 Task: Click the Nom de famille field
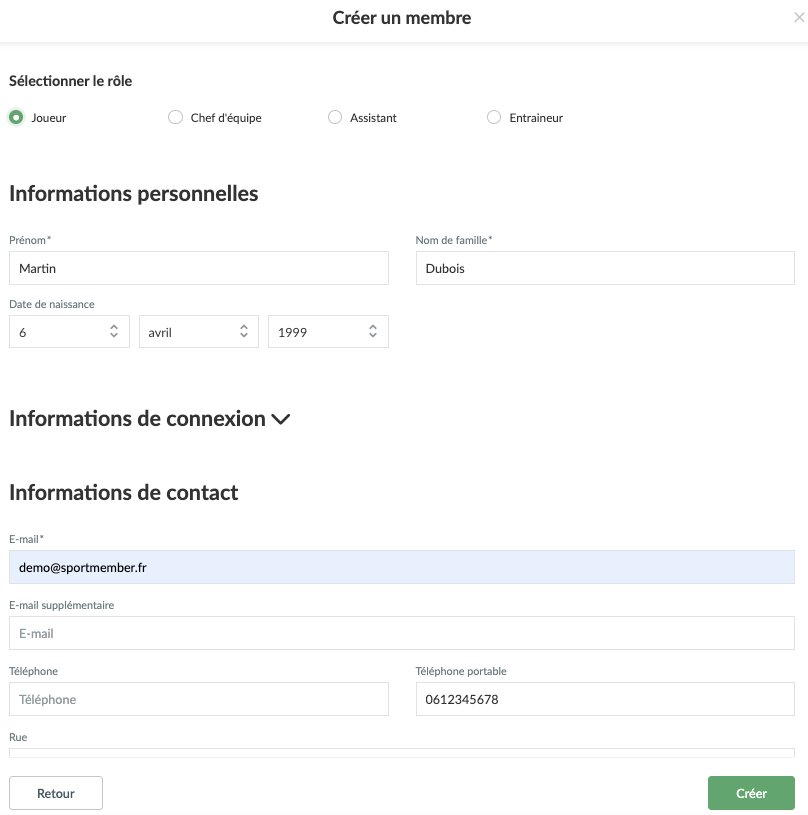pyautogui.click(x=604, y=268)
